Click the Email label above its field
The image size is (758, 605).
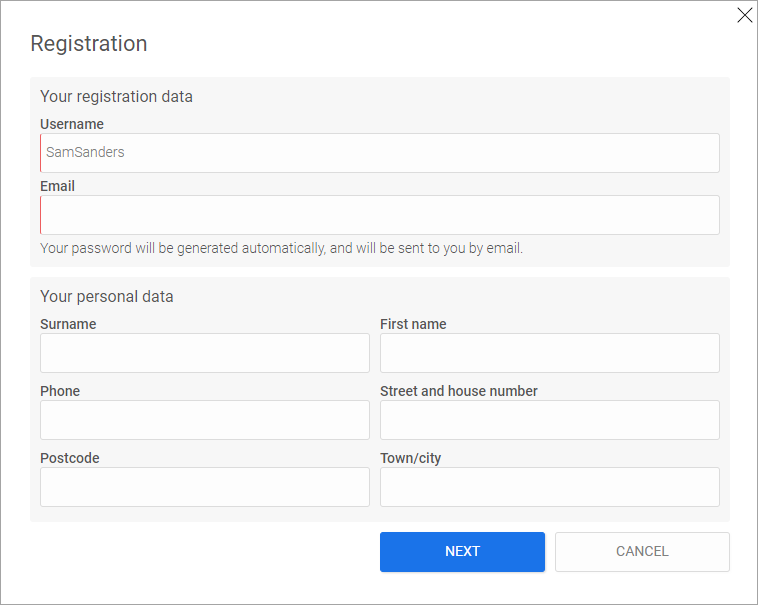58,186
